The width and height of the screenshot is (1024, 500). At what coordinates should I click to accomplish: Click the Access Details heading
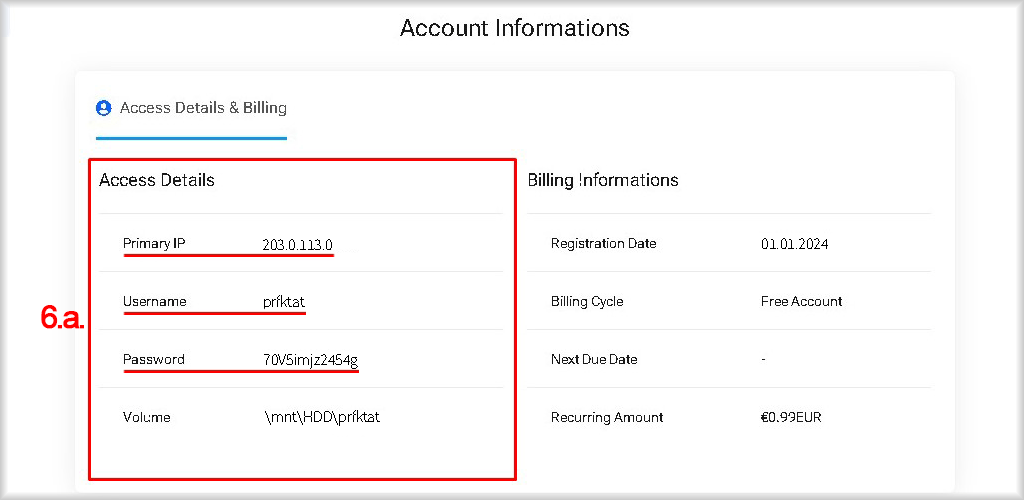[157, 180]
